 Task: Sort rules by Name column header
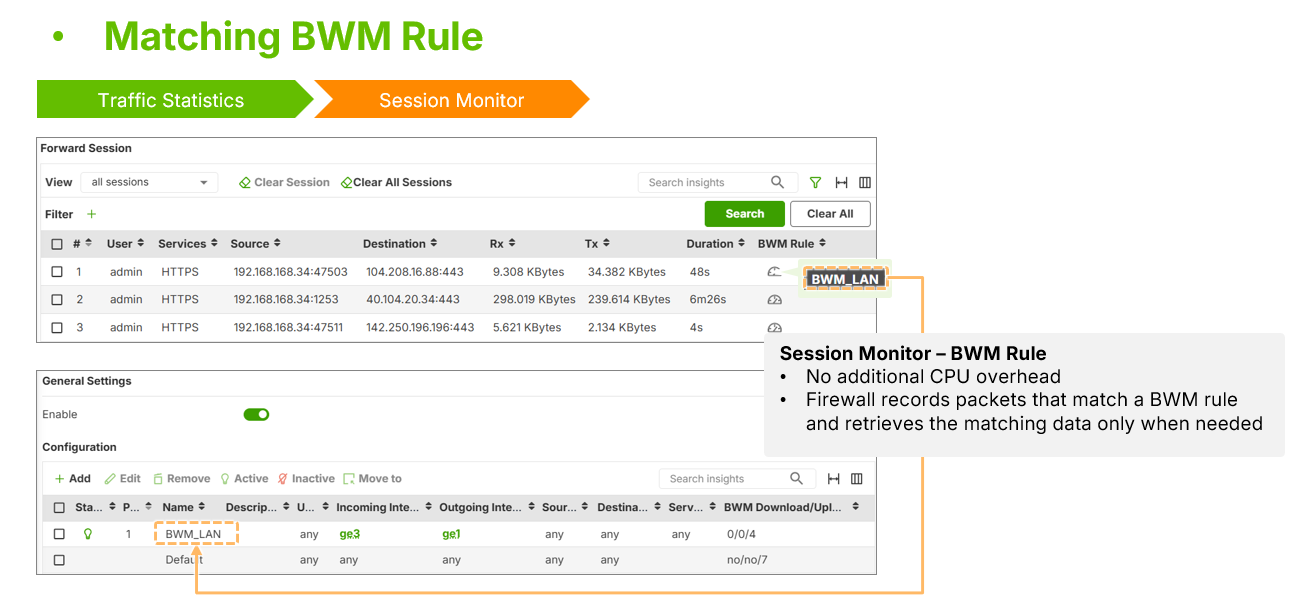click(x=184, y=508)
